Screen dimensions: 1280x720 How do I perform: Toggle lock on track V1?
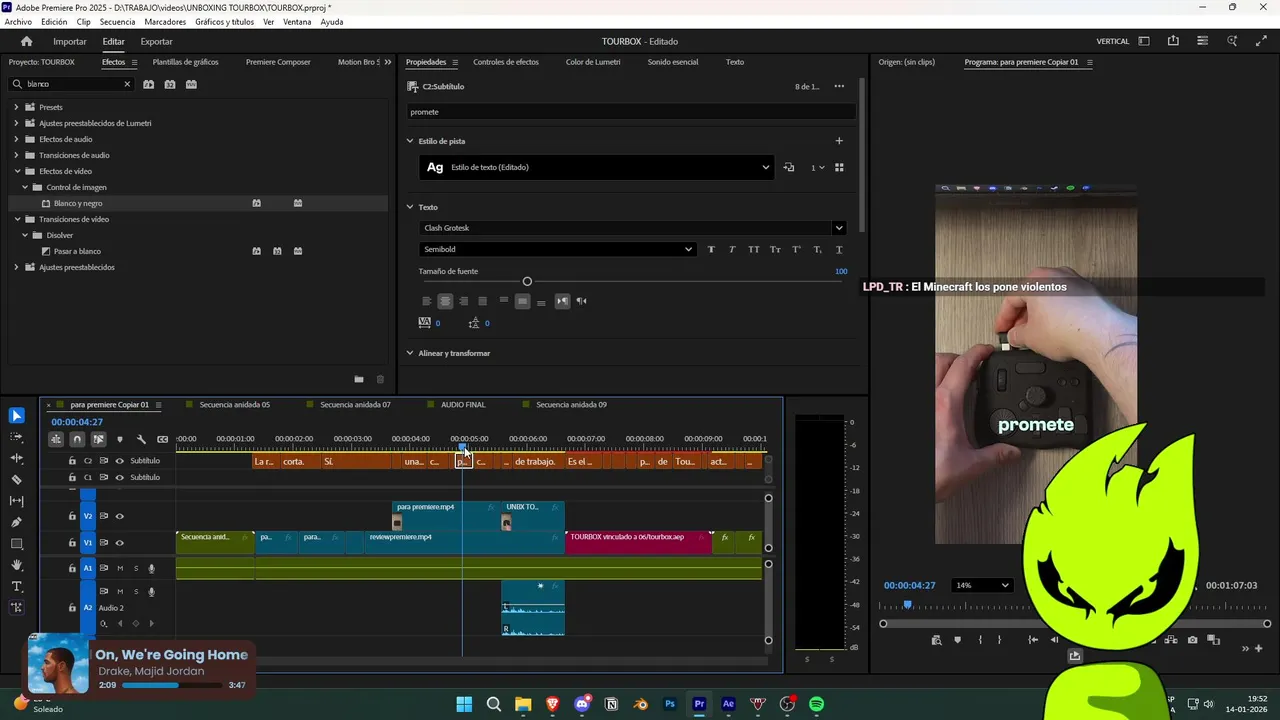tap(72, 543)
